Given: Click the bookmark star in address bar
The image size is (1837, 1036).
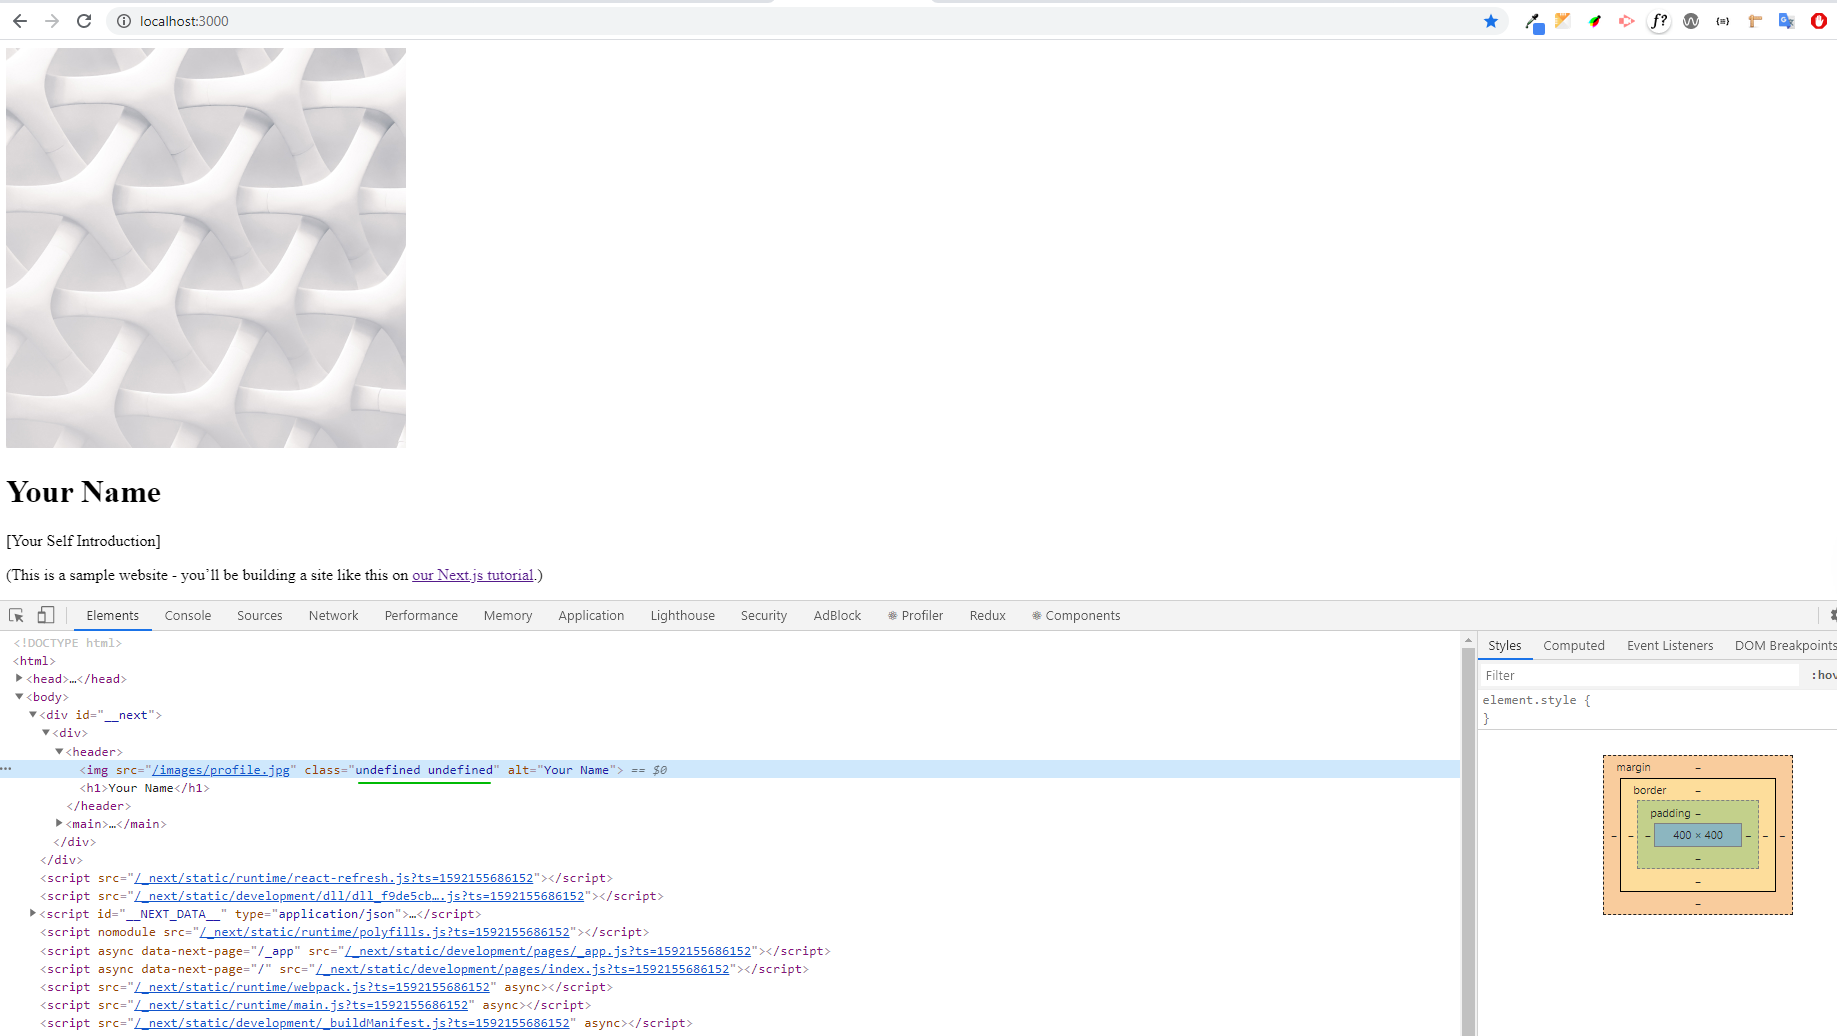Looking at the screenshot, I should (1491, 21).
